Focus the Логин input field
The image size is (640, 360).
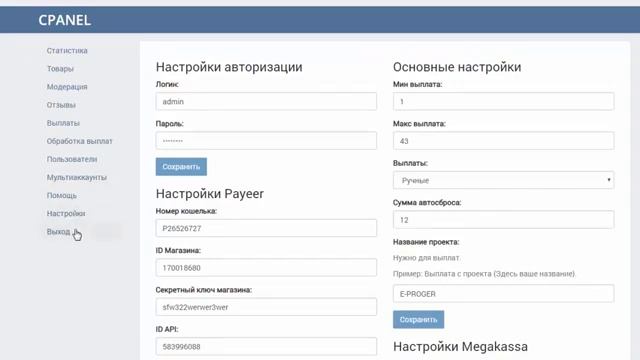click(266, 101)
